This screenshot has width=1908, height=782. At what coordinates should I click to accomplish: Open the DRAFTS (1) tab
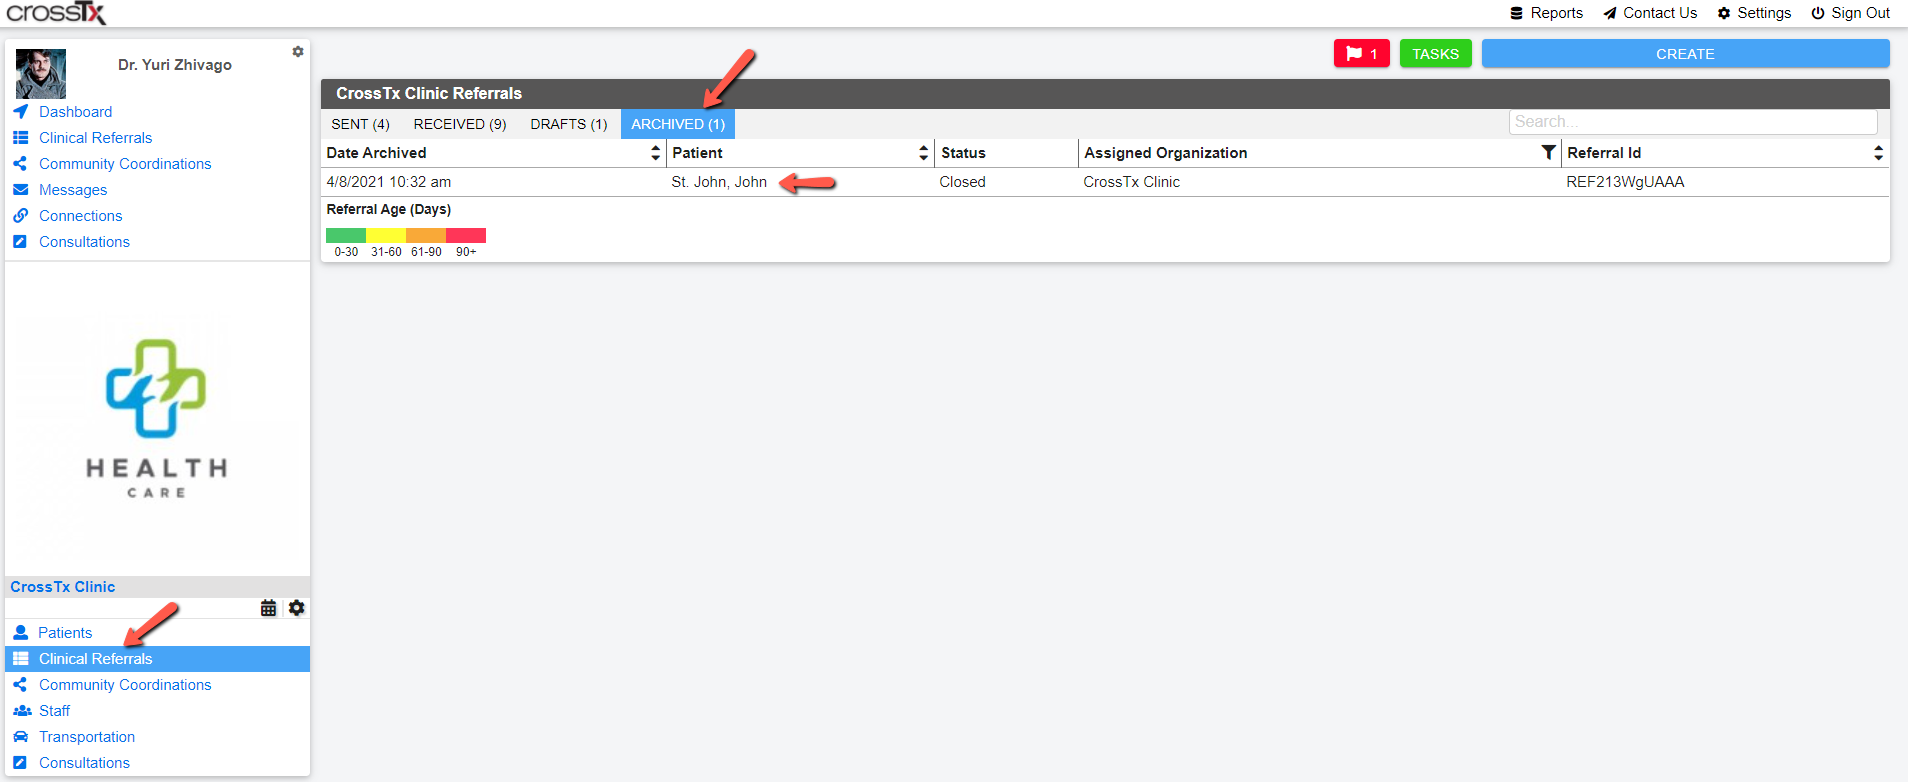[x=569, y=124]
